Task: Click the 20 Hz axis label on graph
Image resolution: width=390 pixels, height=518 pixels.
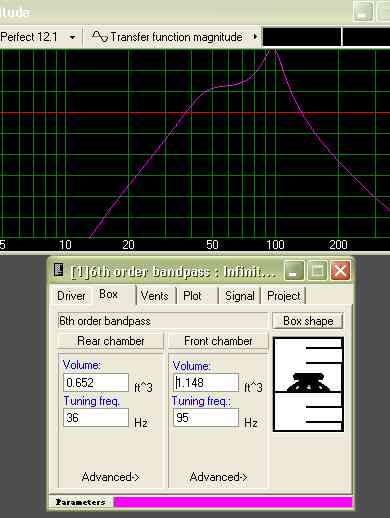Action: (128, 245)
